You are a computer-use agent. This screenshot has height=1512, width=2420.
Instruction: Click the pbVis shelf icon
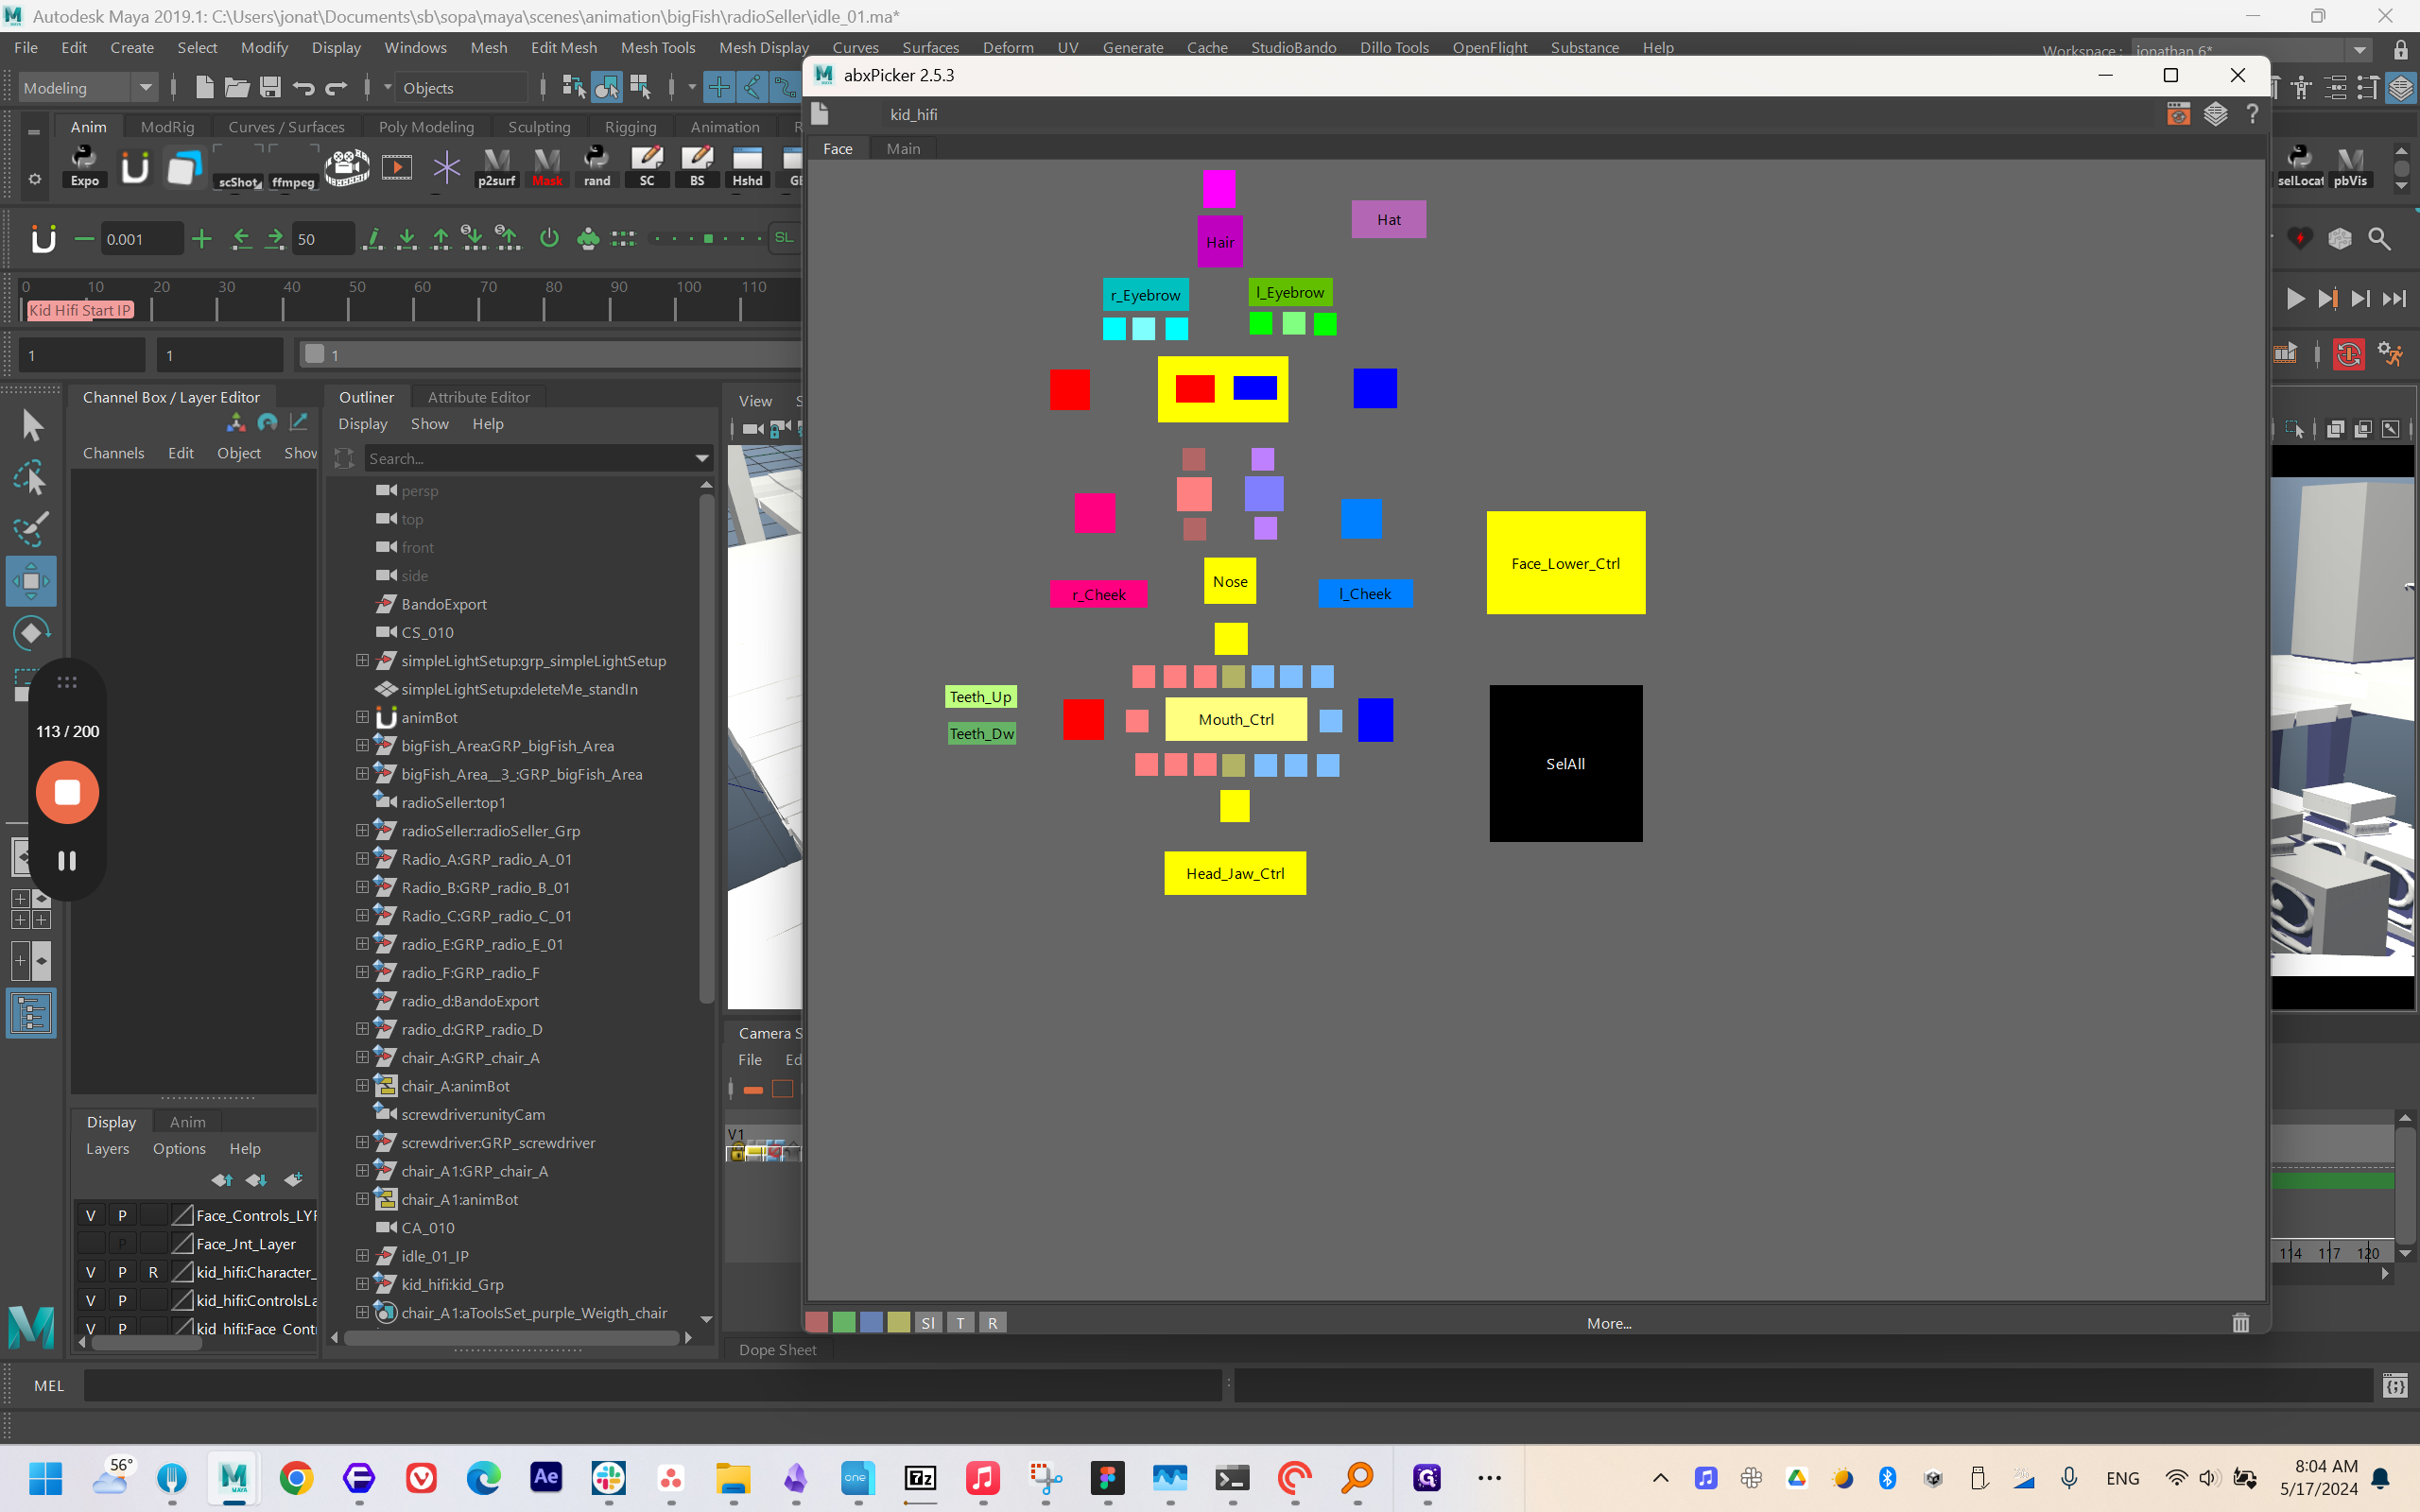click(2350, 166)
